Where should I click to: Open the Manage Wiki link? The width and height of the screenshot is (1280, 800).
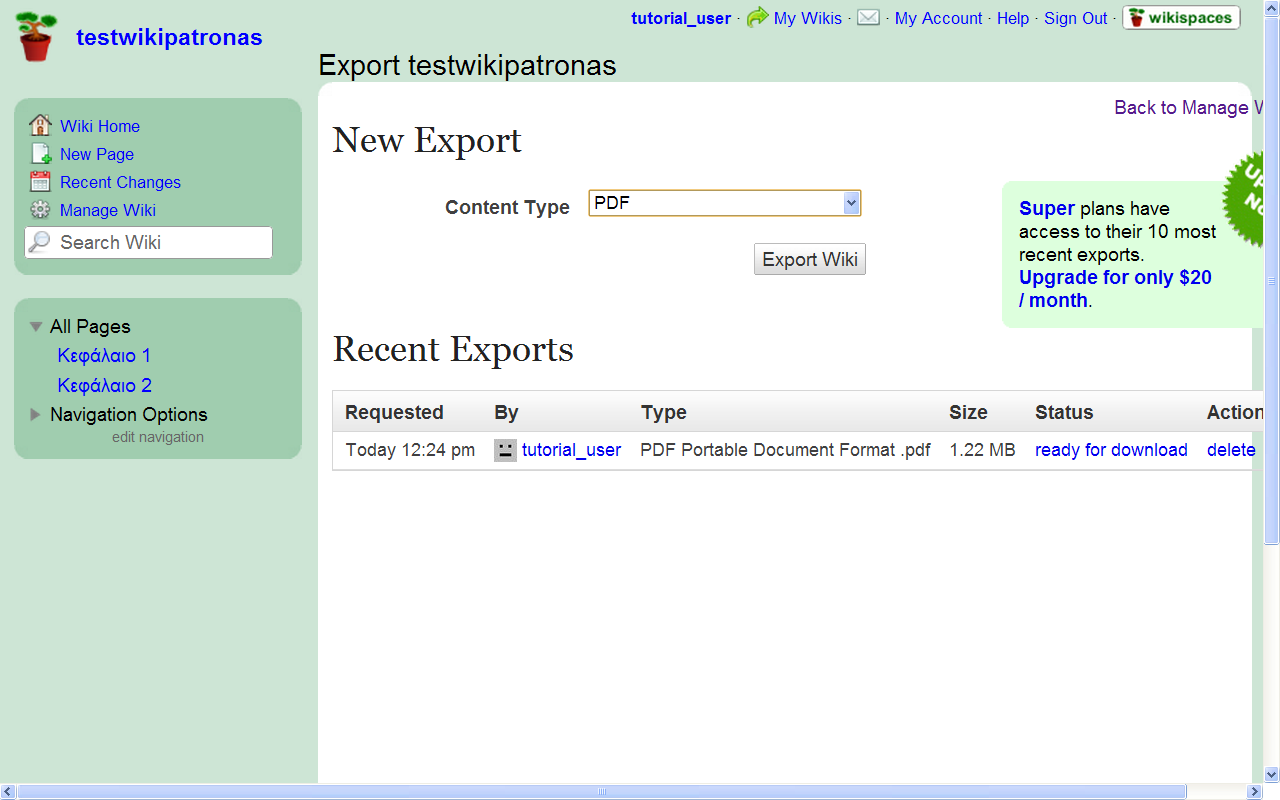[108, 210]
